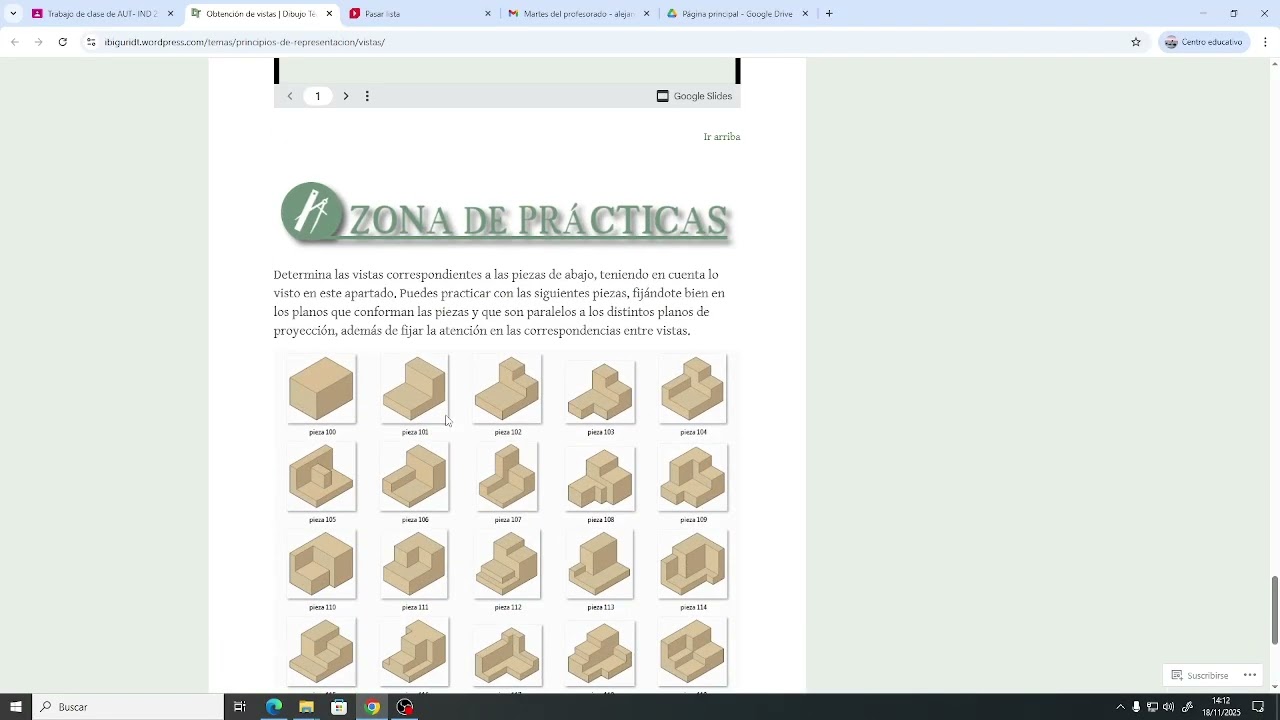This screenshot has height=720, width=1280.
Task: Advance to next slide in embed
Action: (346, 96)
